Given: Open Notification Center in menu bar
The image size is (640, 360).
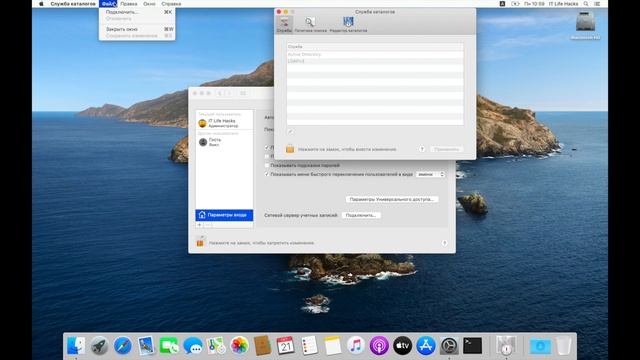Looking at the screenshot, I should click(597, 4).
